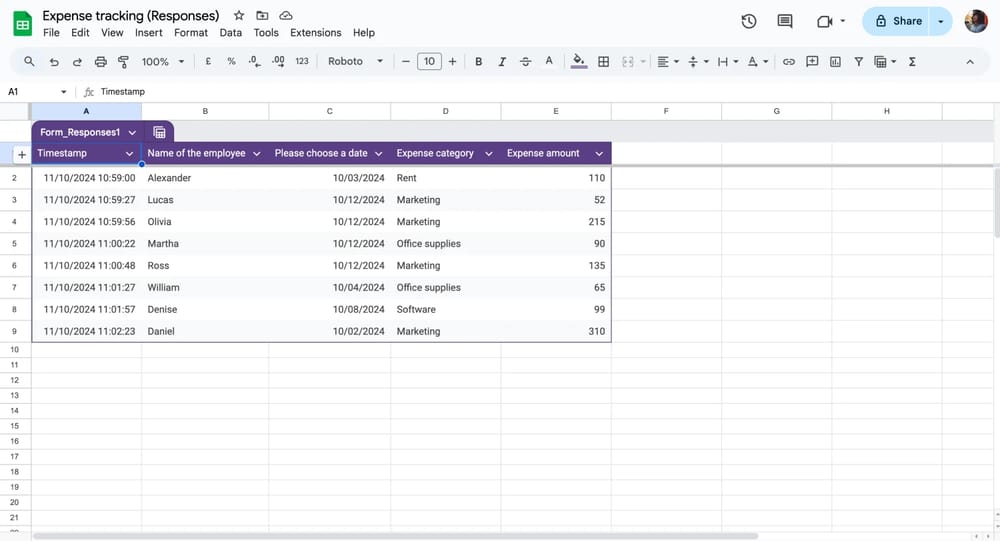Open the version history clock icon
The width and height of the screenshot is (1000, 541).
click(748, 21)
